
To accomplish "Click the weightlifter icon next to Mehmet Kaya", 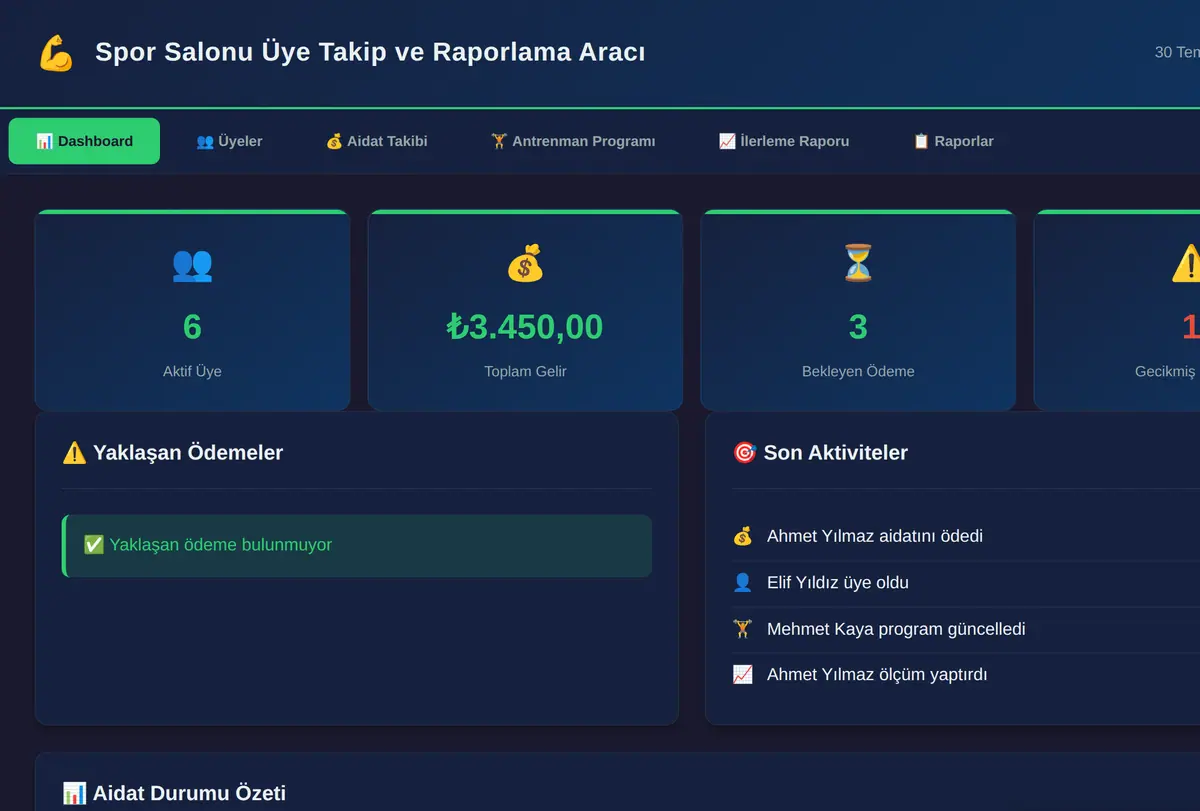I will coord(742,629).
